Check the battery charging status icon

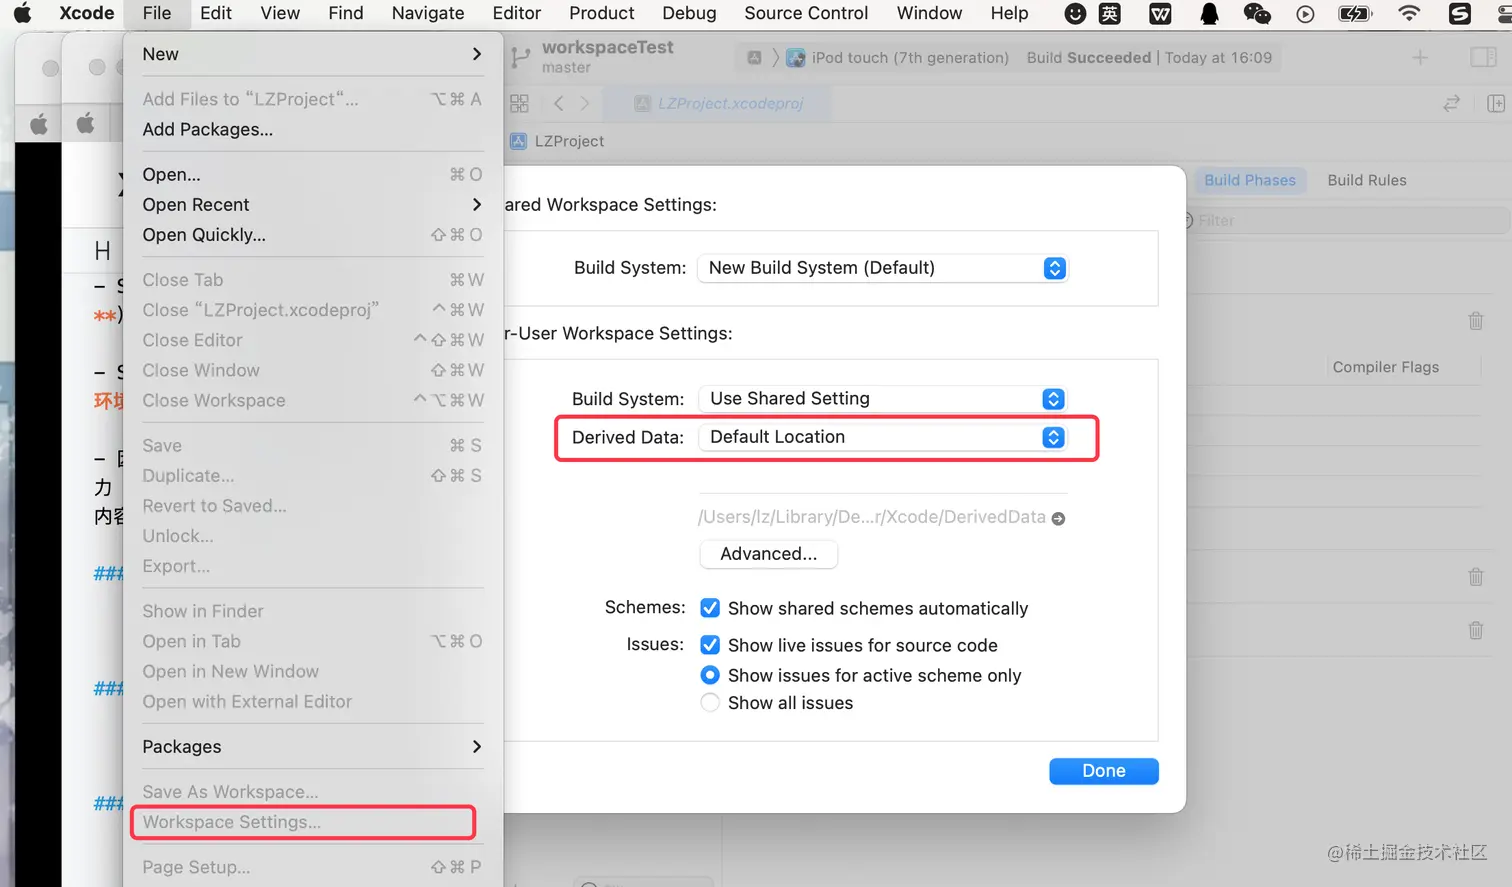point(1354,13)
